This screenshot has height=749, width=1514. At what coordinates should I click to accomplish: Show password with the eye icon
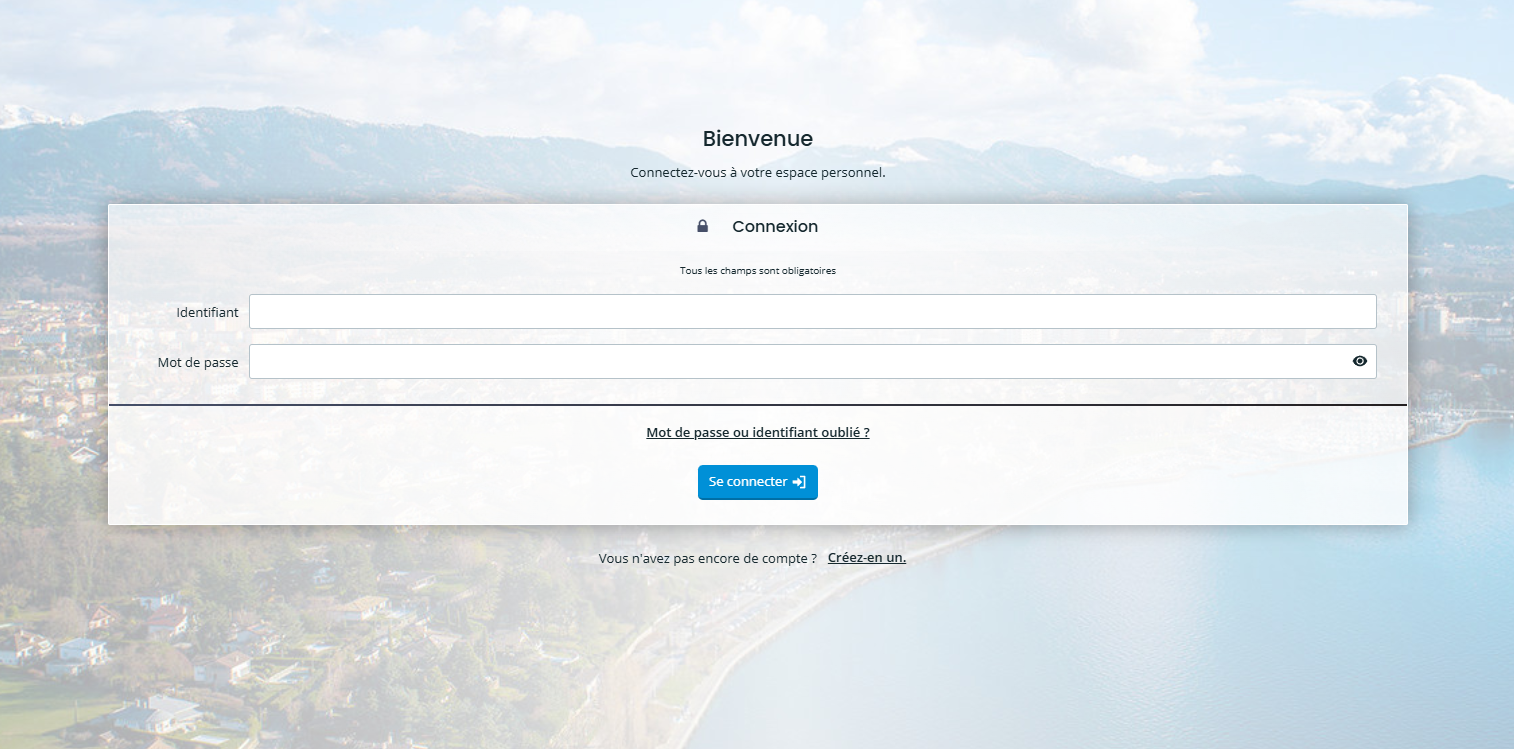click(x=1359, y=361)
